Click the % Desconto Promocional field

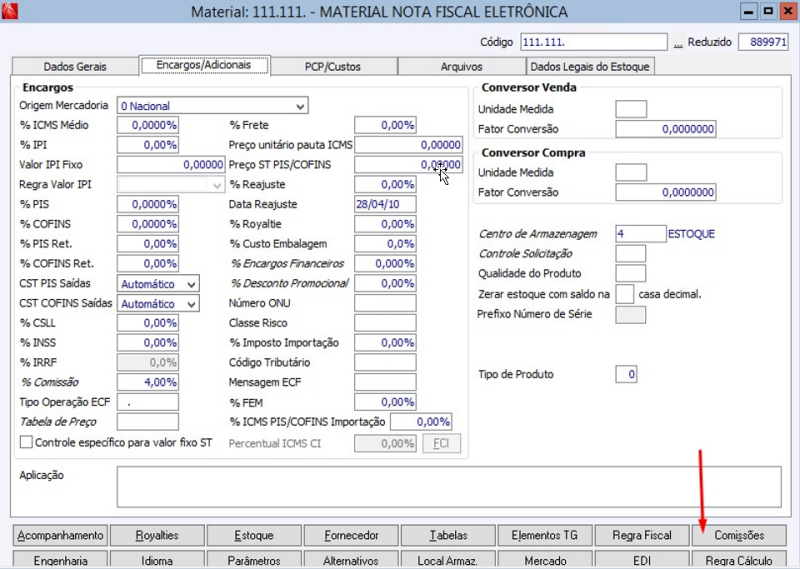point(385,284)
